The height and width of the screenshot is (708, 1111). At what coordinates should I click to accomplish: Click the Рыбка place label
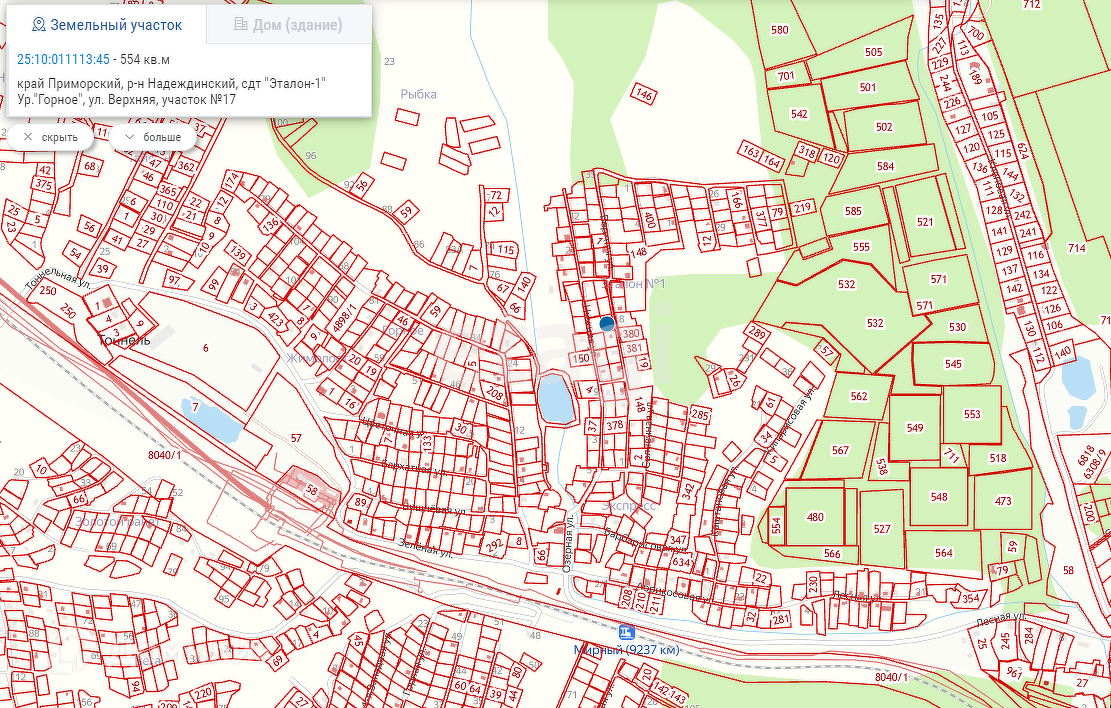[x=418, y=94]
